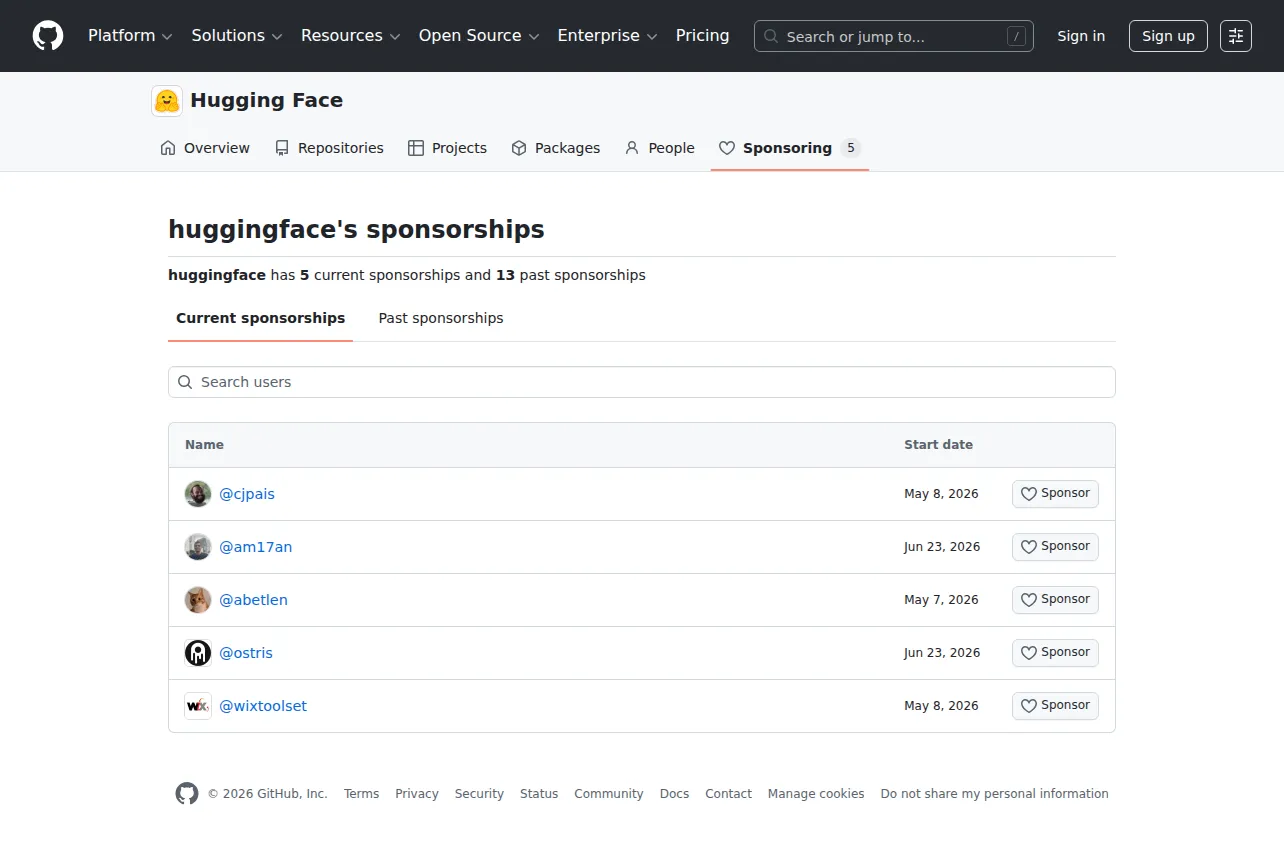Click the avatar of ostris
The image size is (1284, 847).
pyautogui.click(x=198, y=653)
